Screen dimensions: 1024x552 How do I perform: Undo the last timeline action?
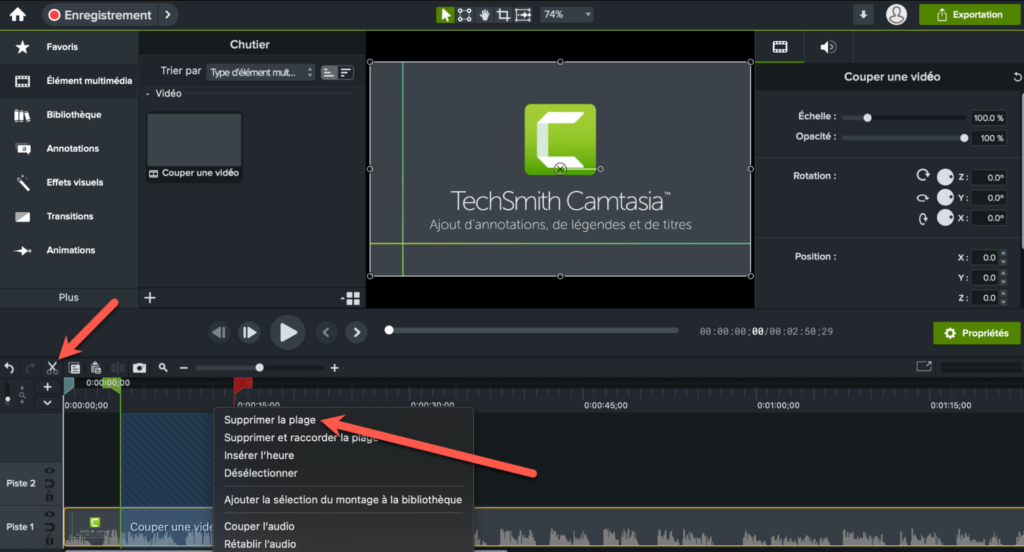9,368
